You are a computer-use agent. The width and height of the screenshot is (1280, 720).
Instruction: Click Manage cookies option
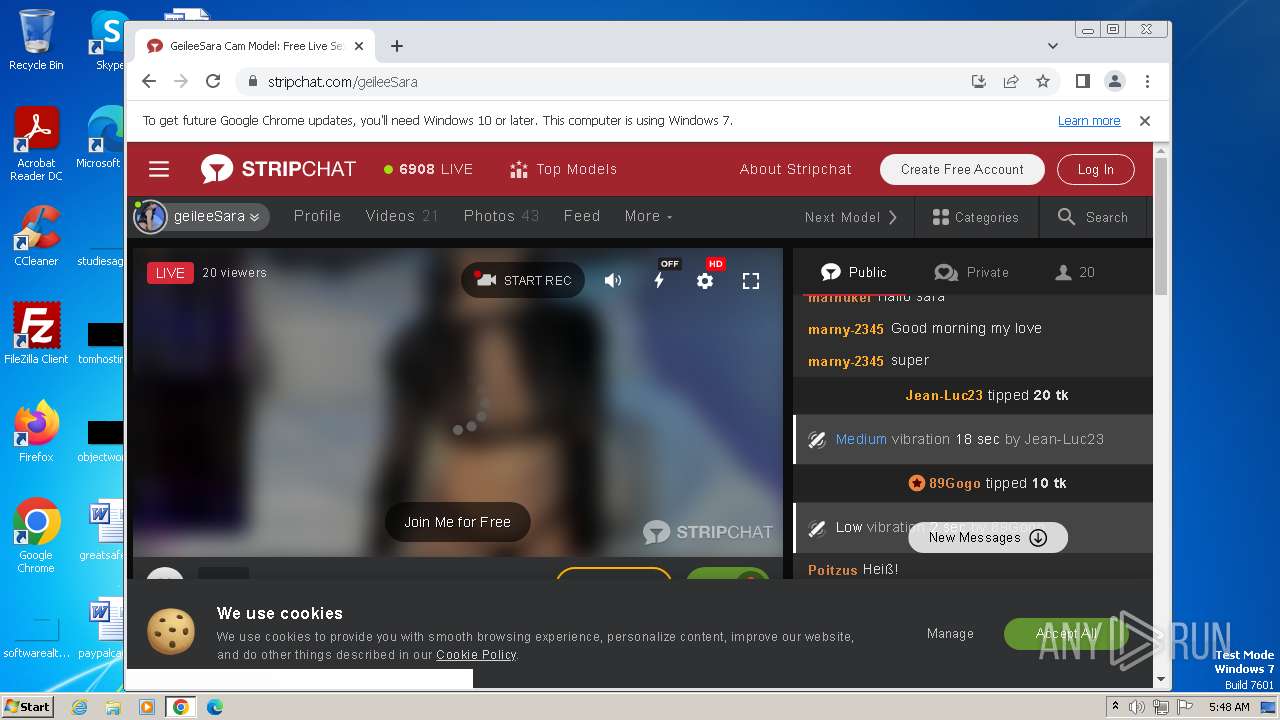950,633
